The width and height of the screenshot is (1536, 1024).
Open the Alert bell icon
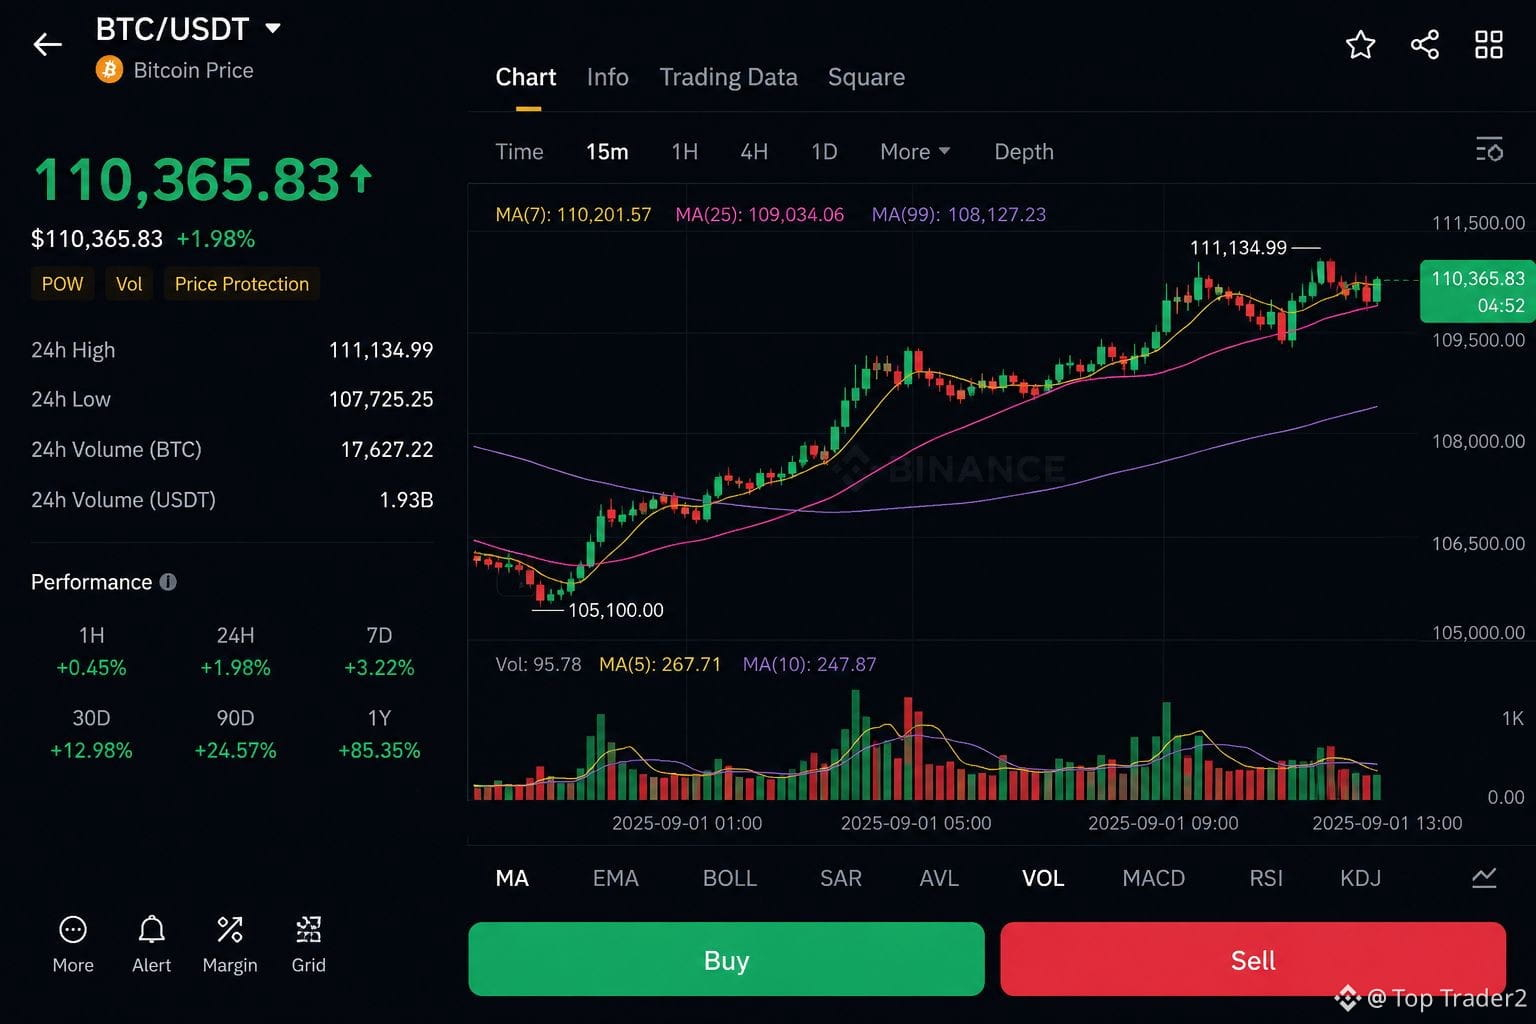click(x=152, y=930)
